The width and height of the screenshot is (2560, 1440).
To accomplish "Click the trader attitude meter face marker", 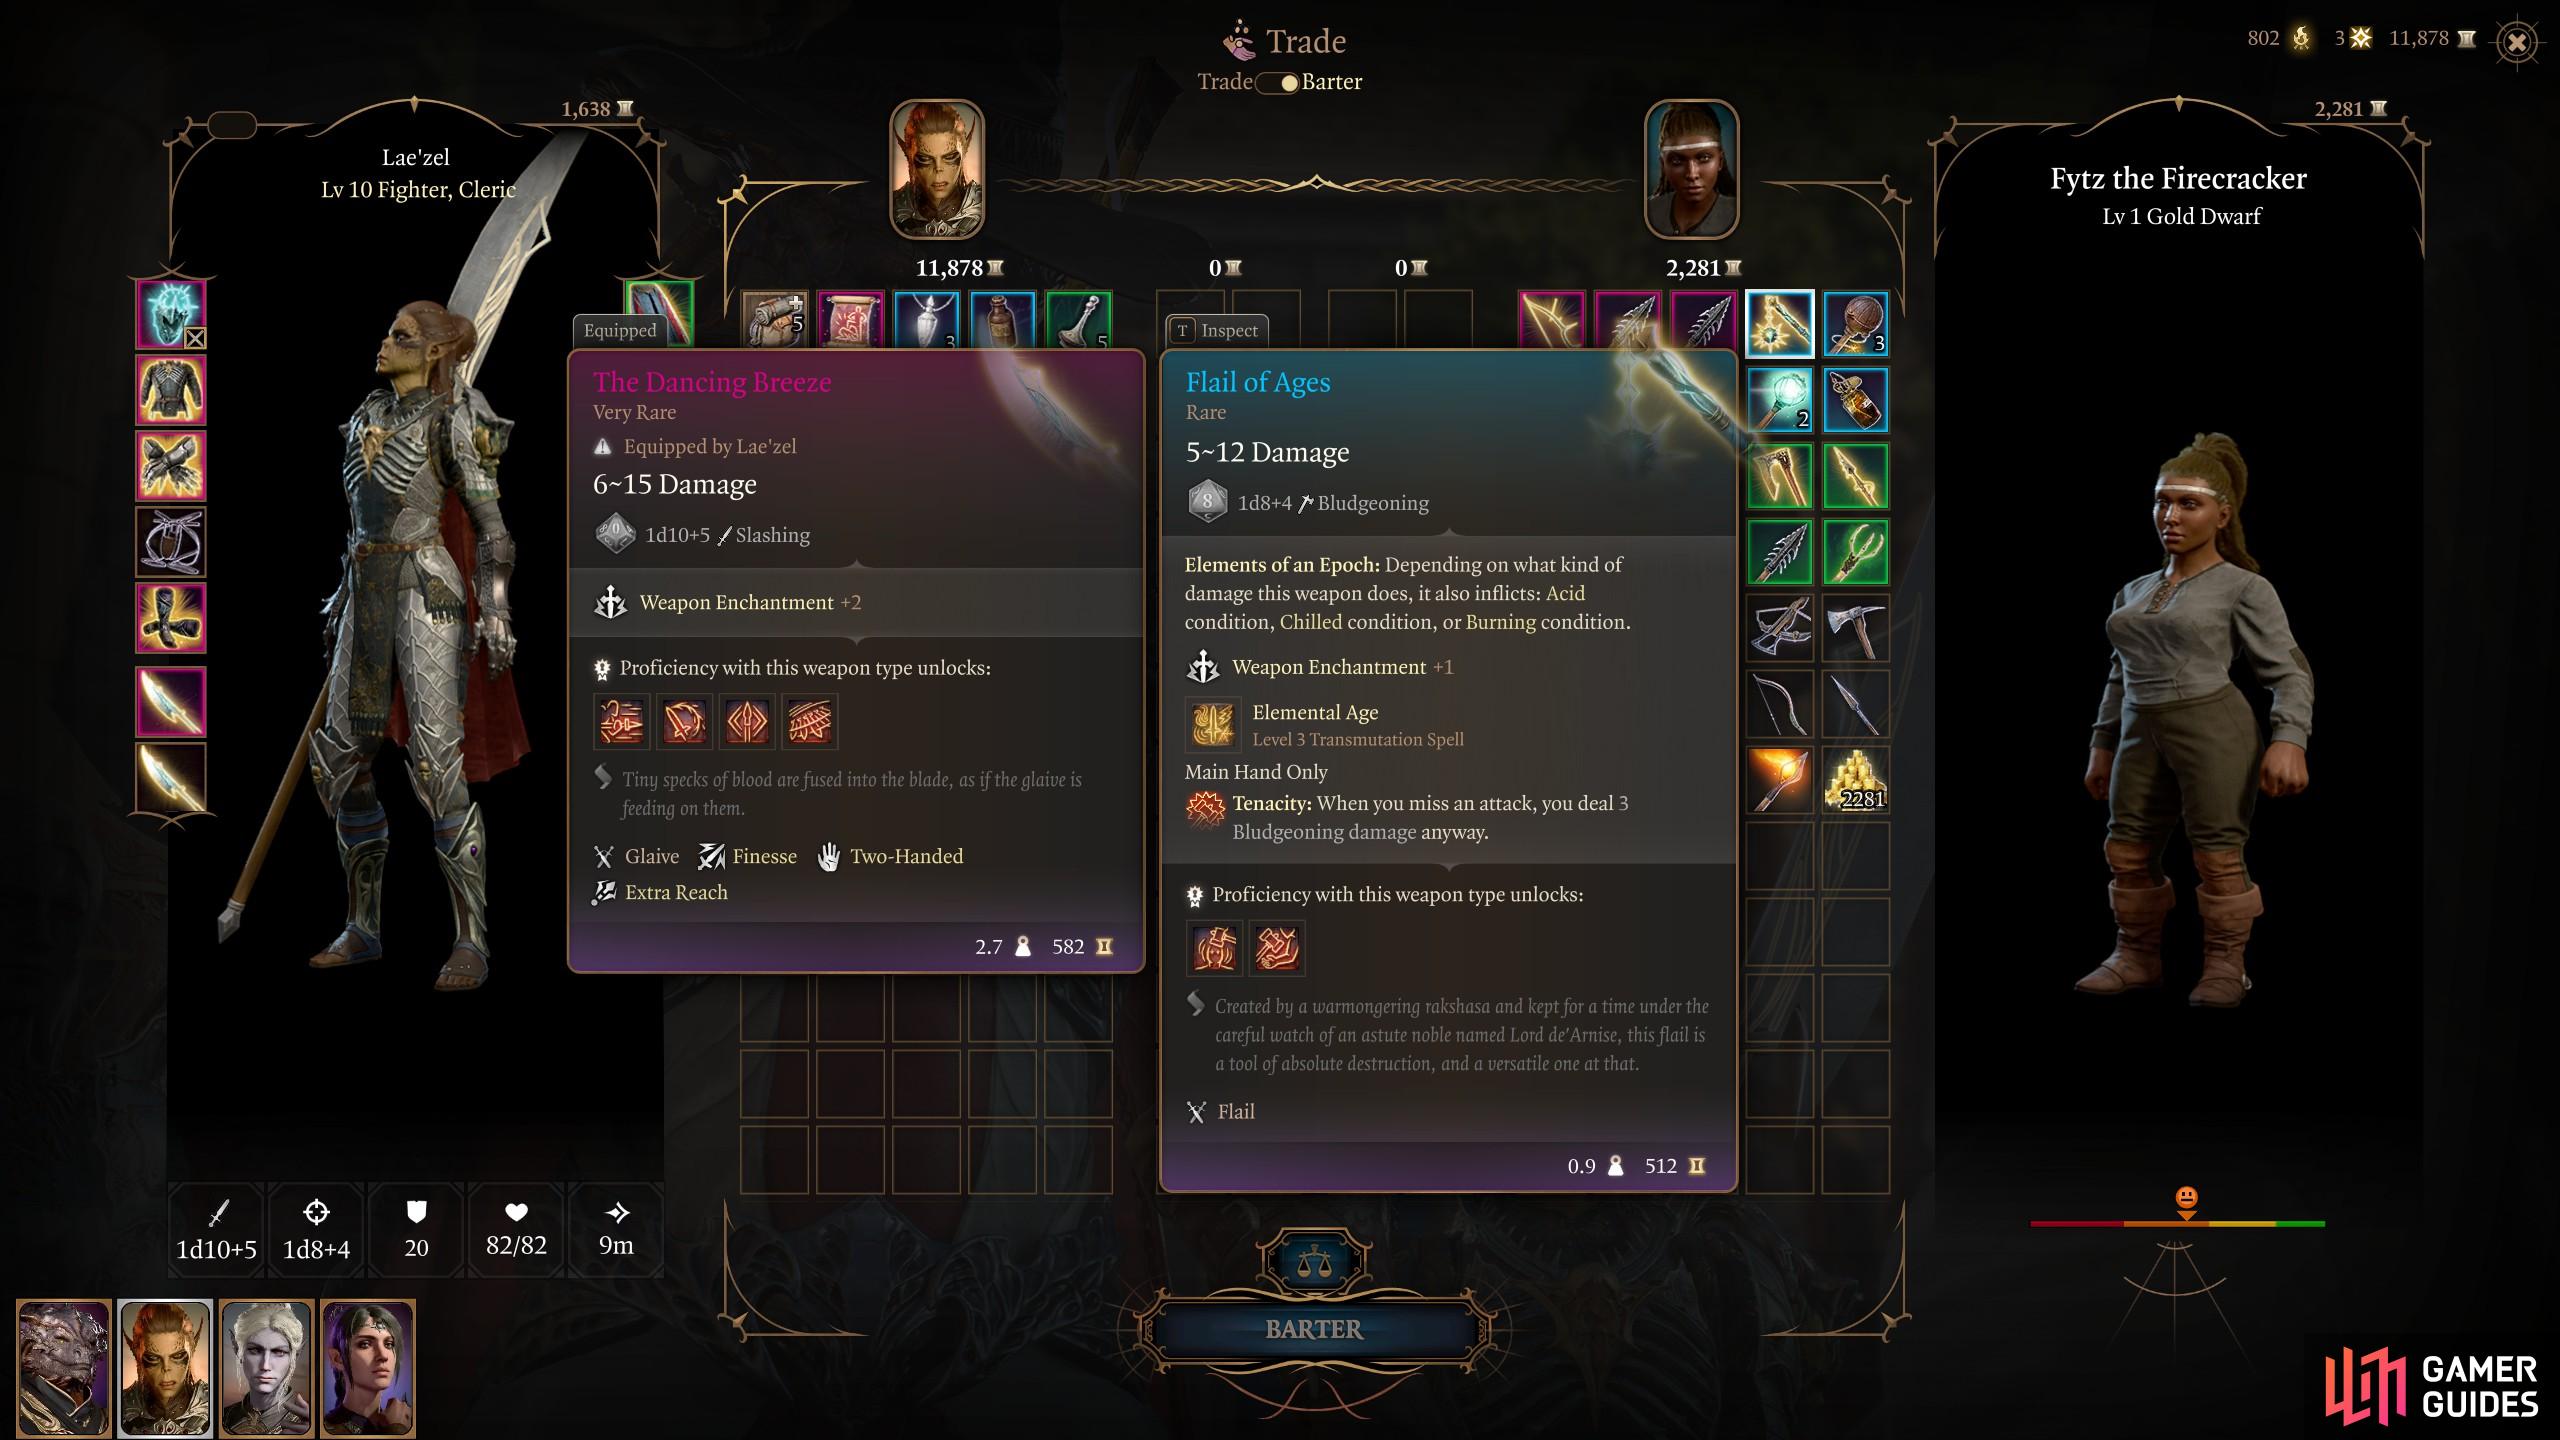I will tap(2186, 1198).
